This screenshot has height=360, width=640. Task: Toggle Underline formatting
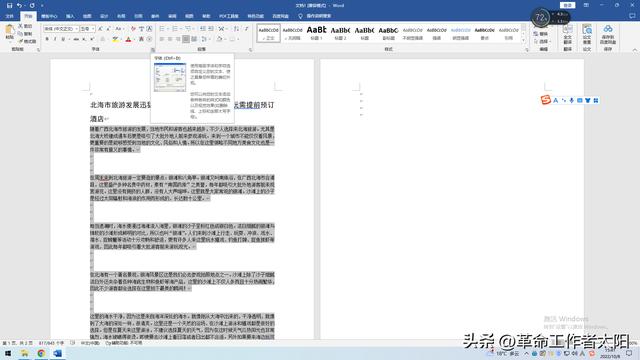pyautogui.click(x=63, y=39)
